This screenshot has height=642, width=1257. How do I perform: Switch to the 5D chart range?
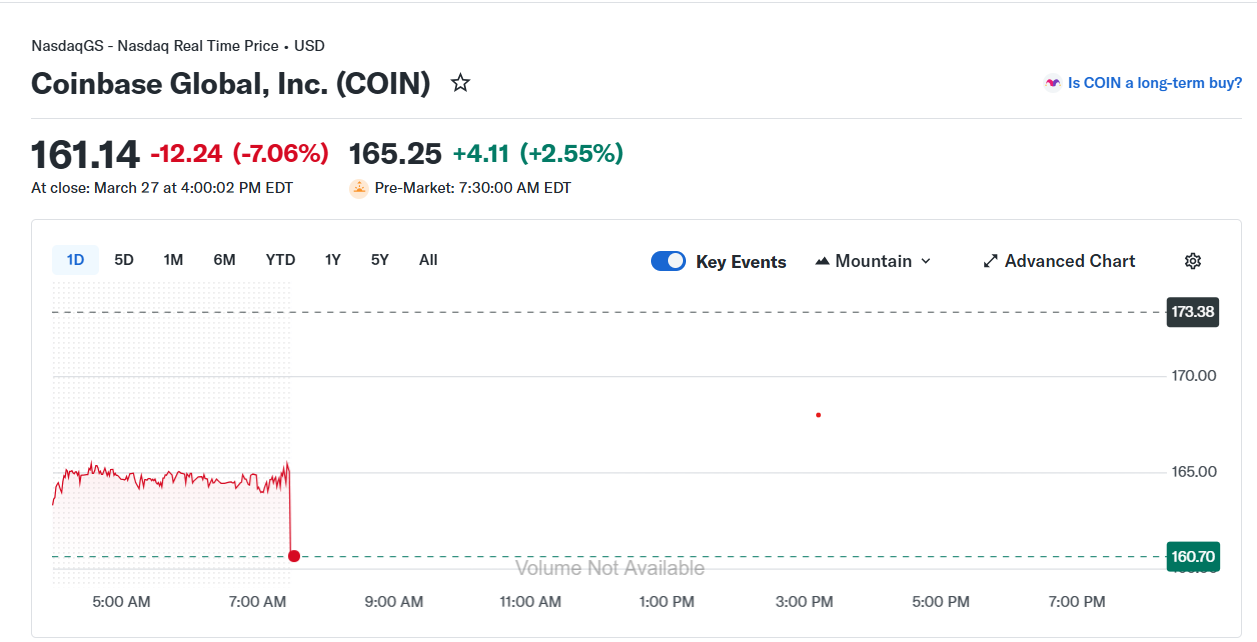(x=123, y=259)
